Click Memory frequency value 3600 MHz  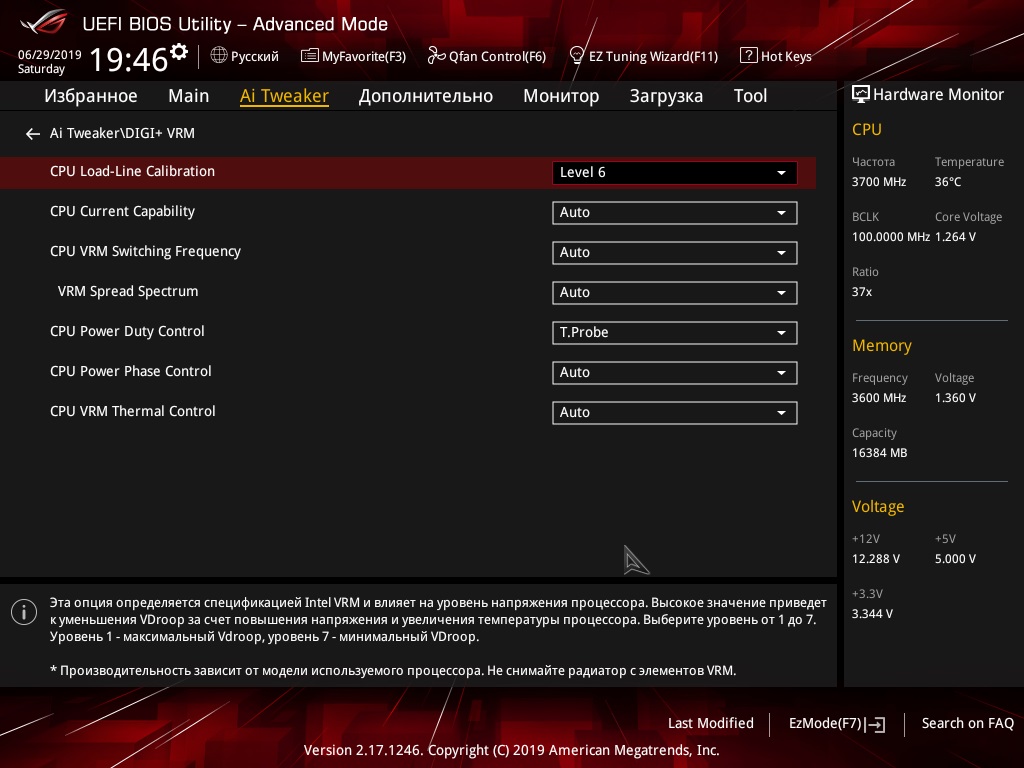click(879, 398)
